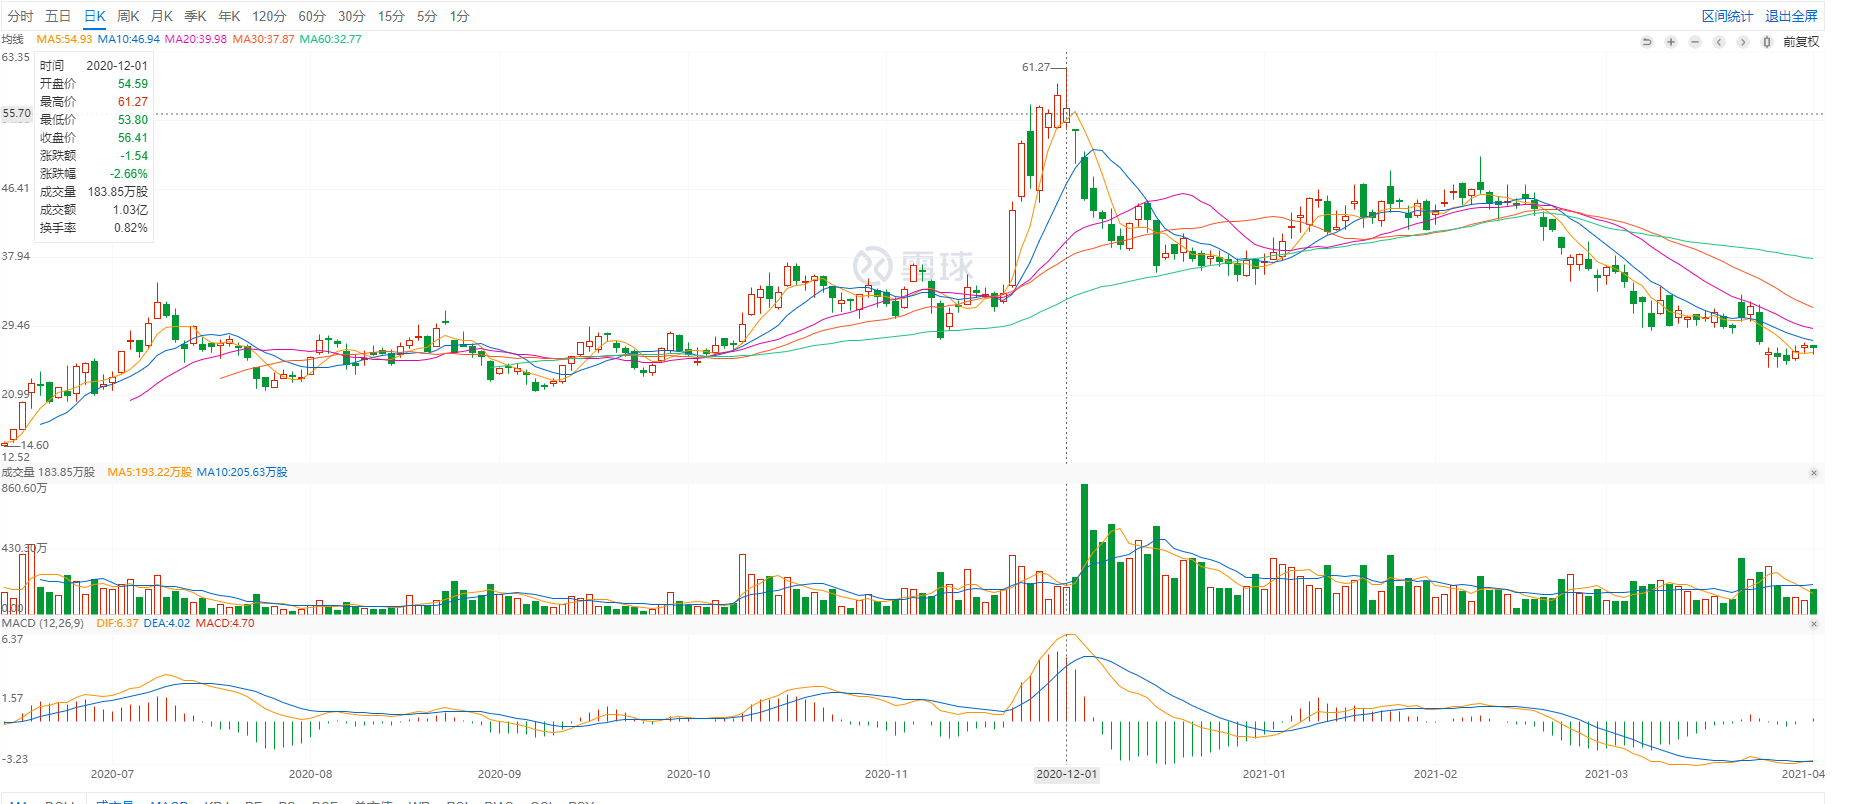Viewport: 1860px width, 804px height.
Task: Click the MA5:54.93 legend label
Action: 64,39
